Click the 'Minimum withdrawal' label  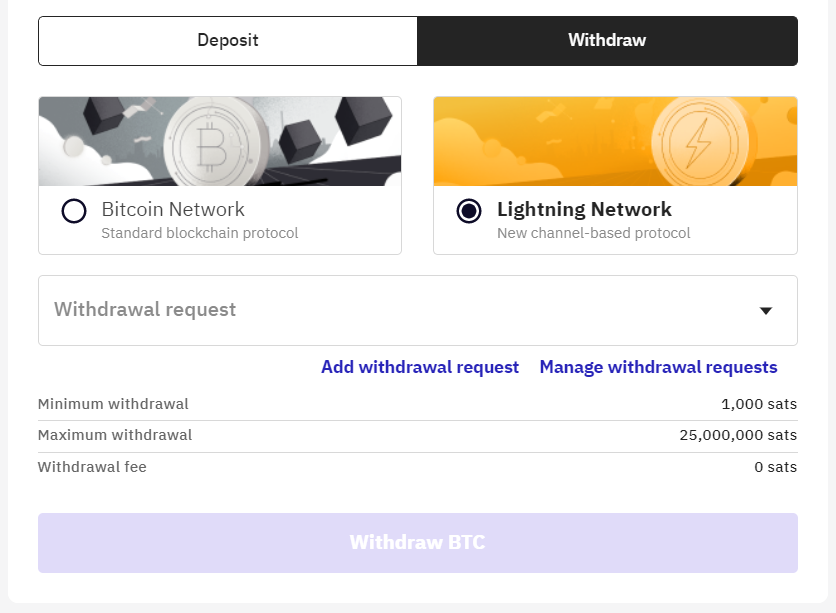click(113, 404)
